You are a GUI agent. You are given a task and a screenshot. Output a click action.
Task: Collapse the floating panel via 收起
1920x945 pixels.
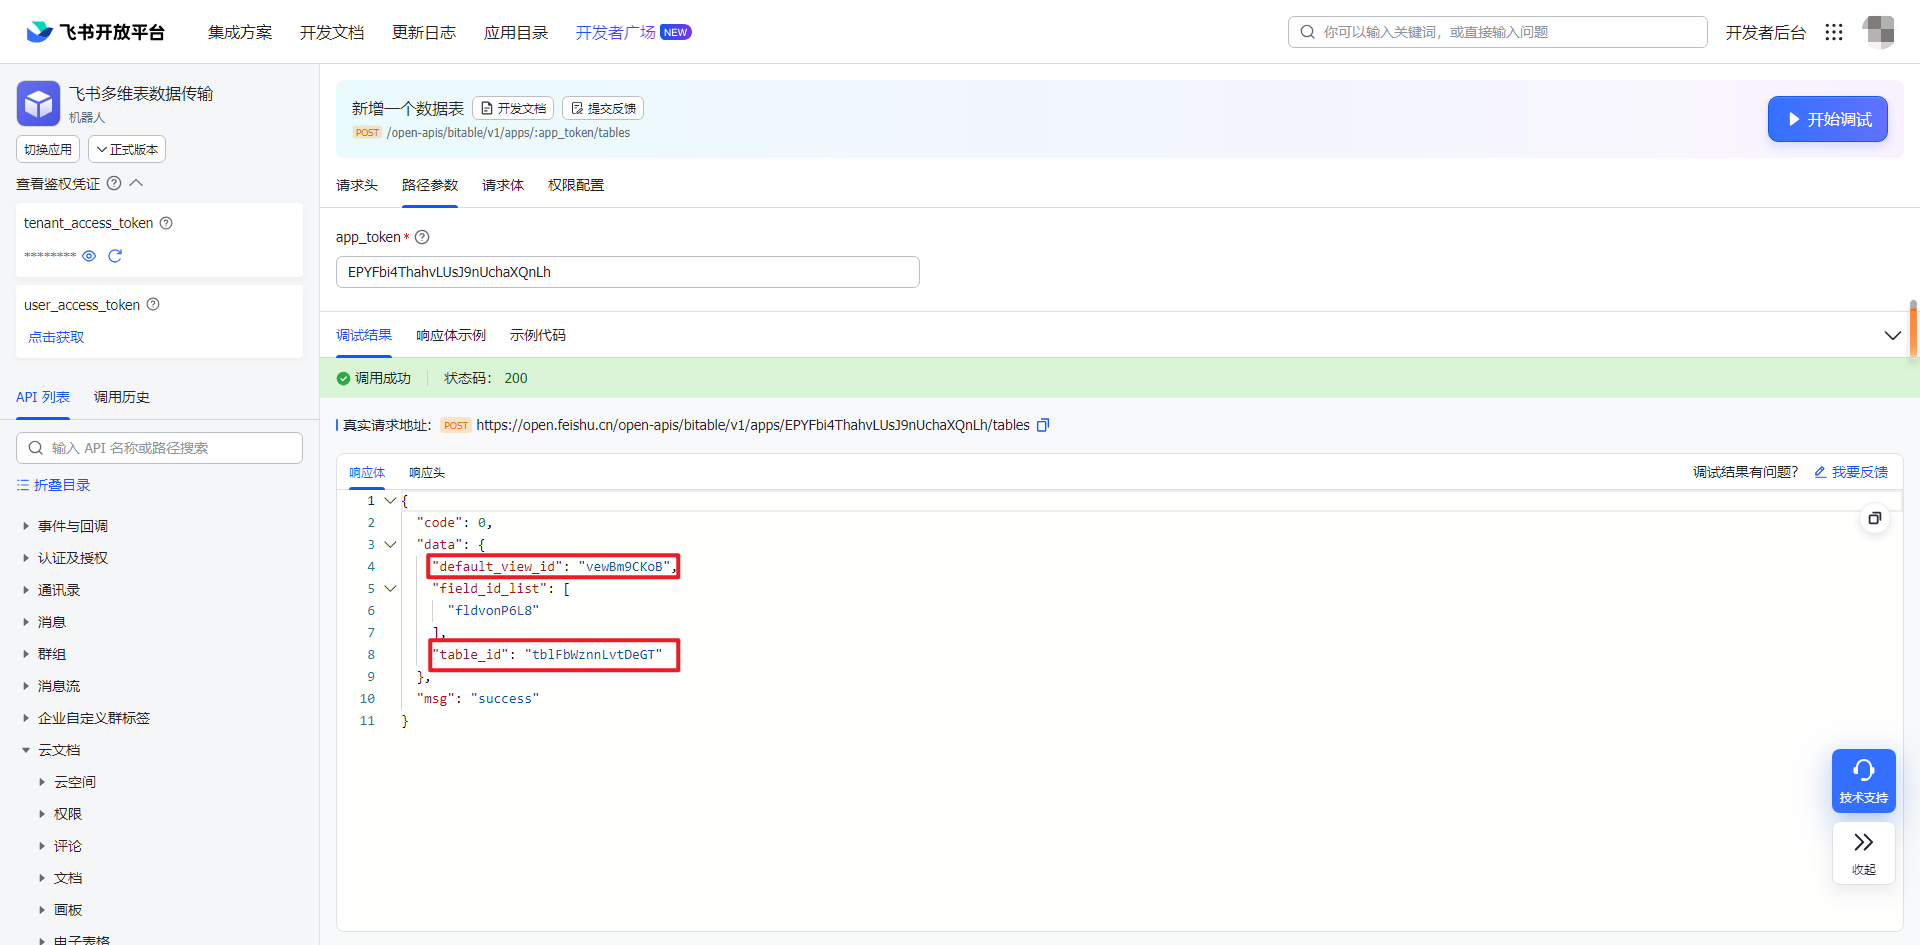point(1864,852)
